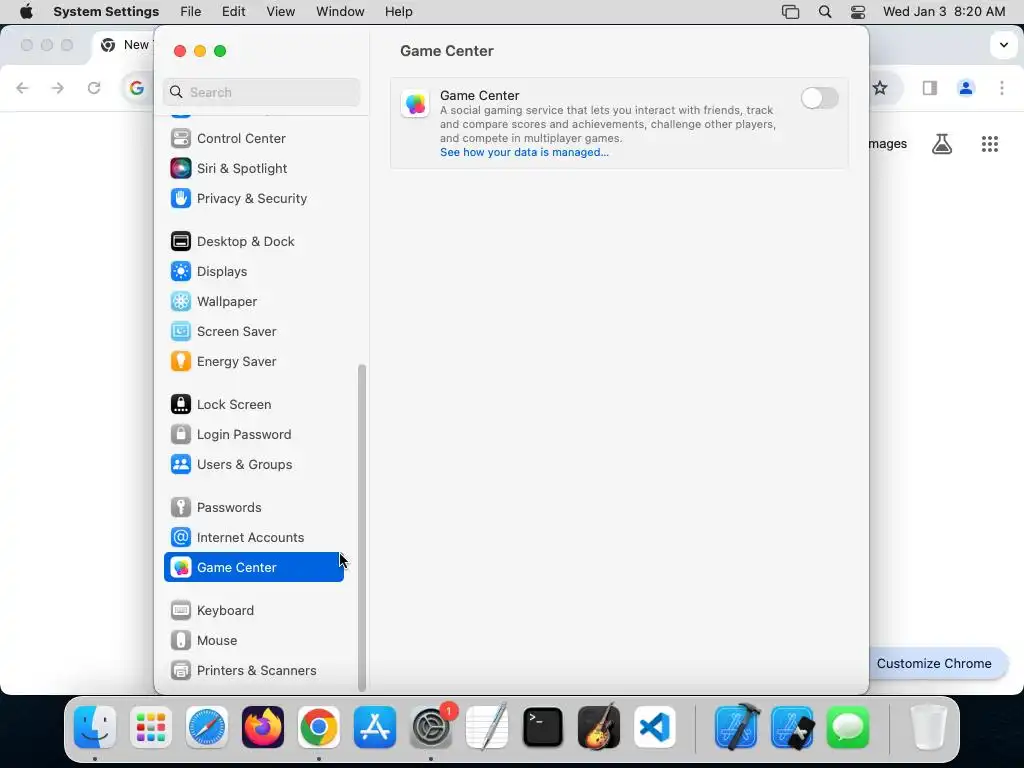Image resolution: width=1024 pixels, height=768 pixels.
Task: Bookmark this page with Chrome's star
Action: point(880,88)
